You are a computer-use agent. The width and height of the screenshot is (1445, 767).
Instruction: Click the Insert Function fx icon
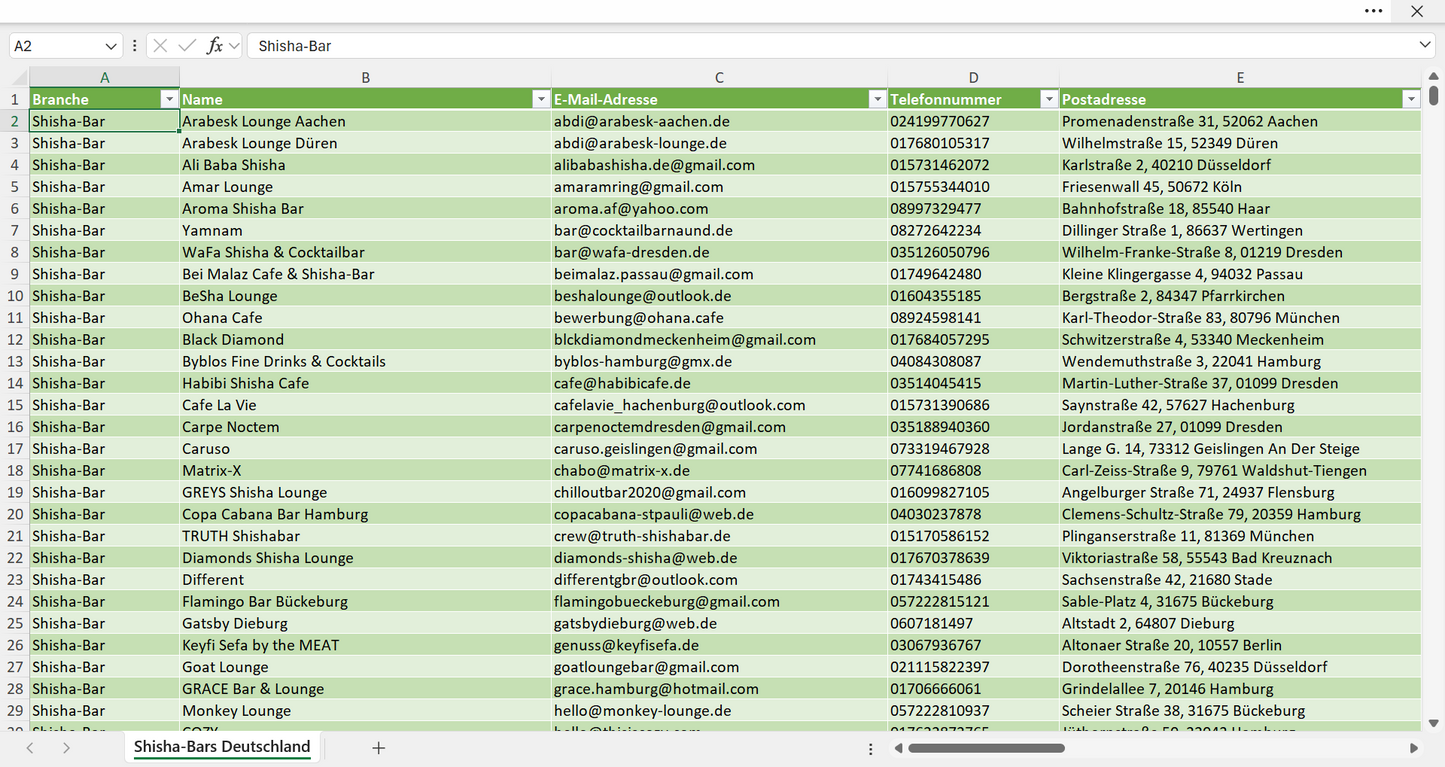(x=214, y=46)
